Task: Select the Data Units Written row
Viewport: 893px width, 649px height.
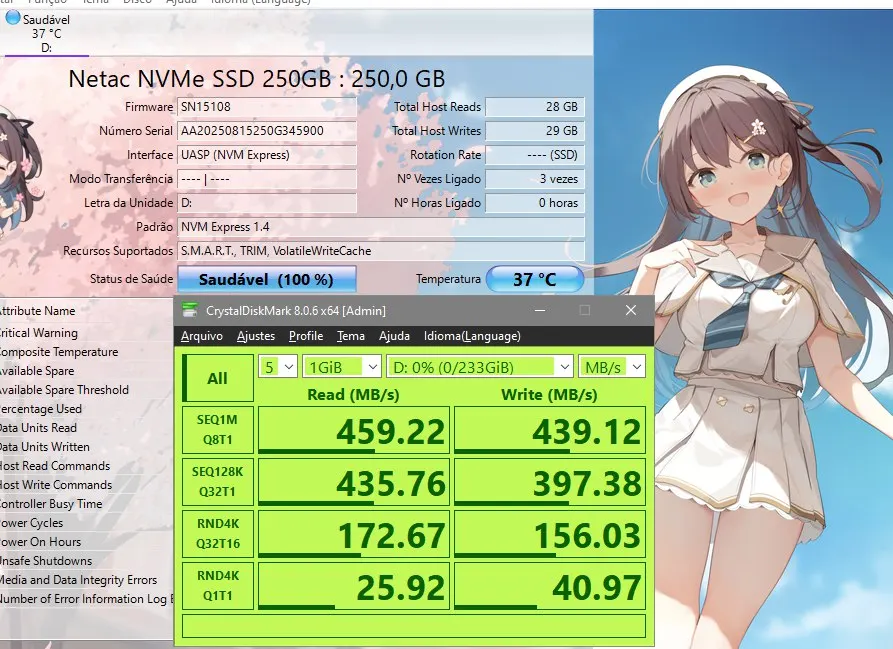Action: click(87, 446)
